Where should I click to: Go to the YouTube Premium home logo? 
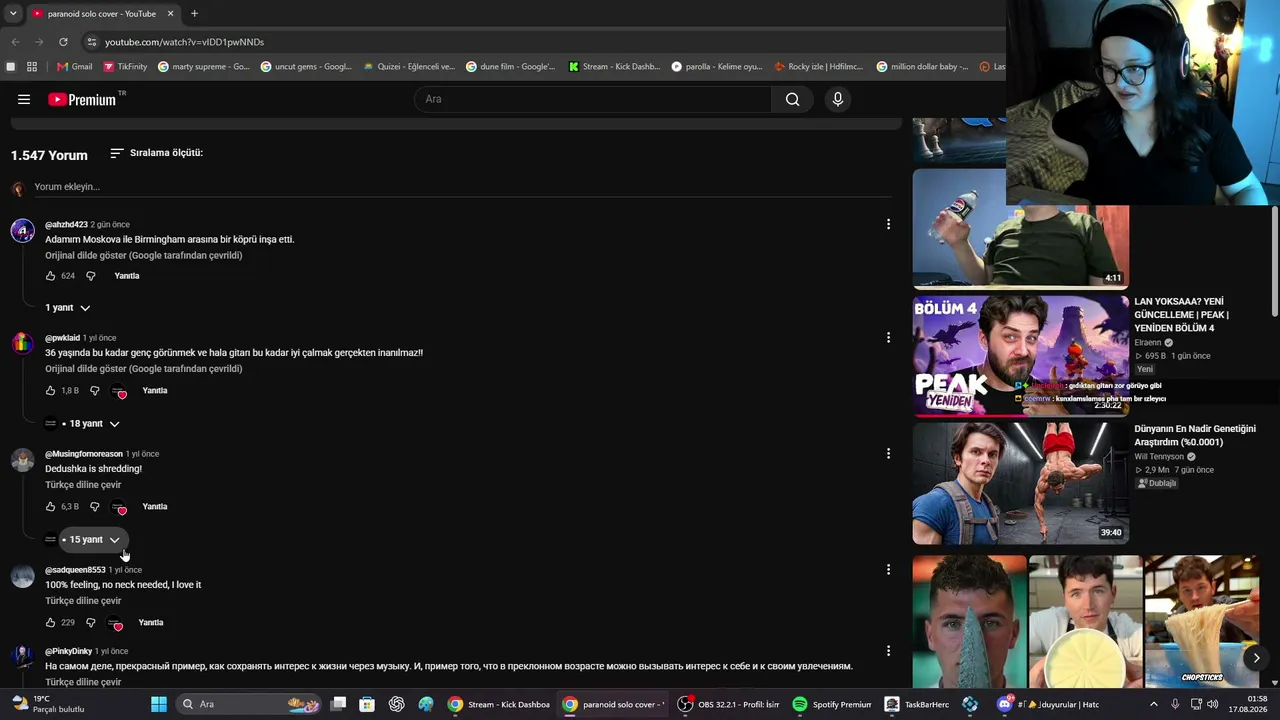(x=82, y=99)
